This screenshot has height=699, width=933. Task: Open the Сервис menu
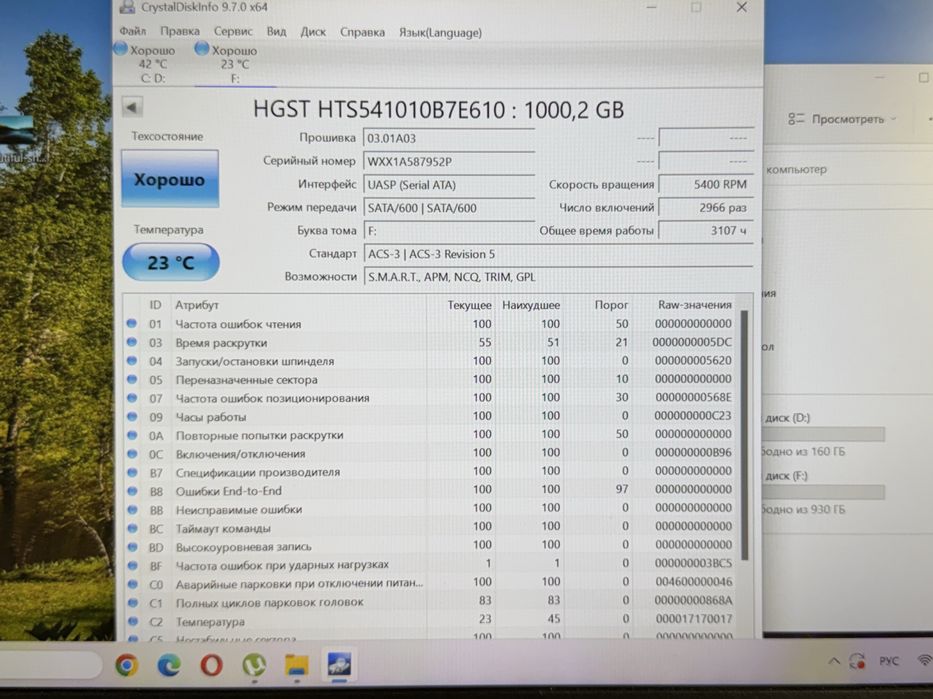(x=233, y=31)
